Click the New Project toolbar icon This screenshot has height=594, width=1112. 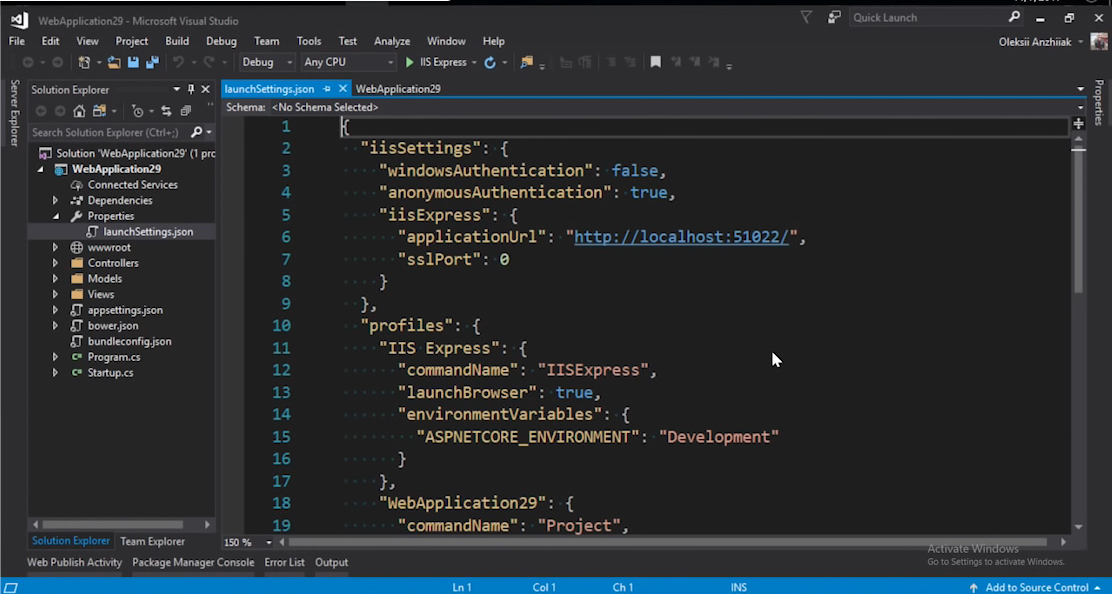pyautogui.click(x=84, y=62)
